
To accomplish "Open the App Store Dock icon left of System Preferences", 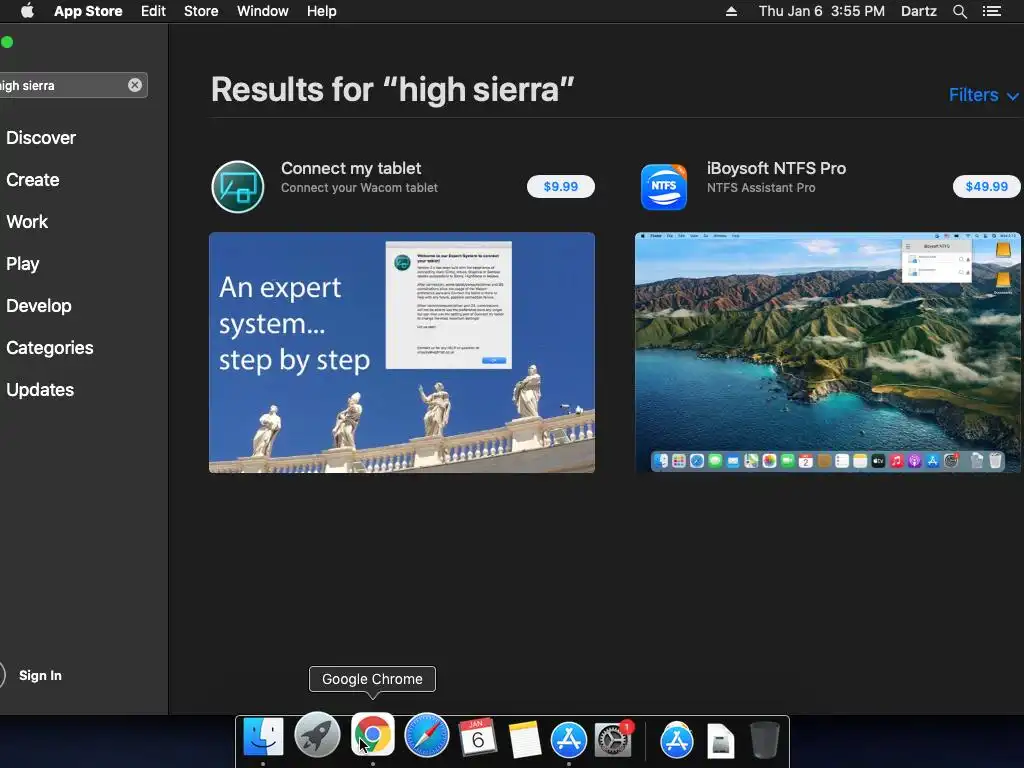I will [569, 739].
